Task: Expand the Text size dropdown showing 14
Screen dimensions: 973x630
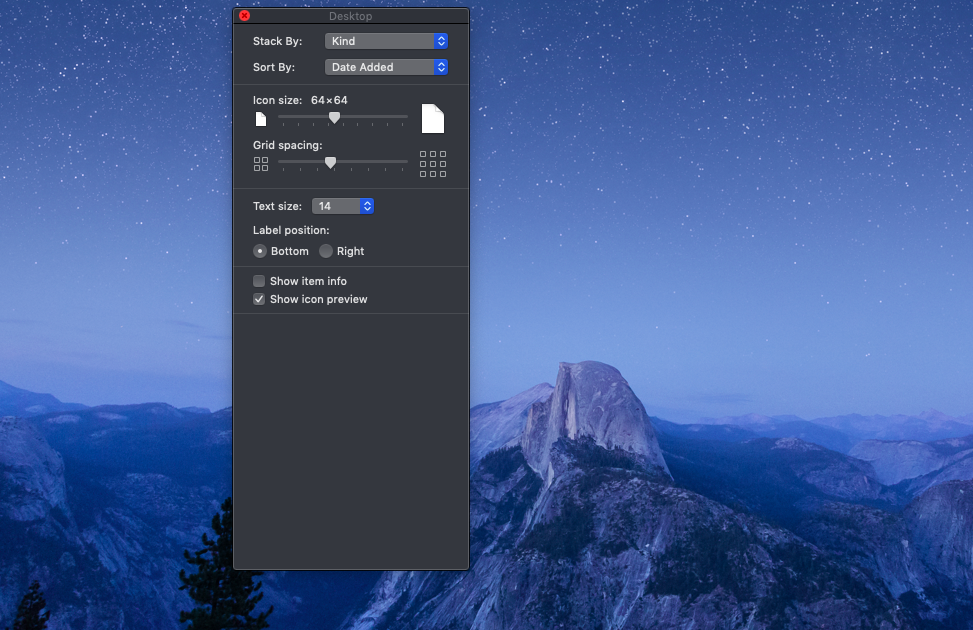Action: coord(343,206)
